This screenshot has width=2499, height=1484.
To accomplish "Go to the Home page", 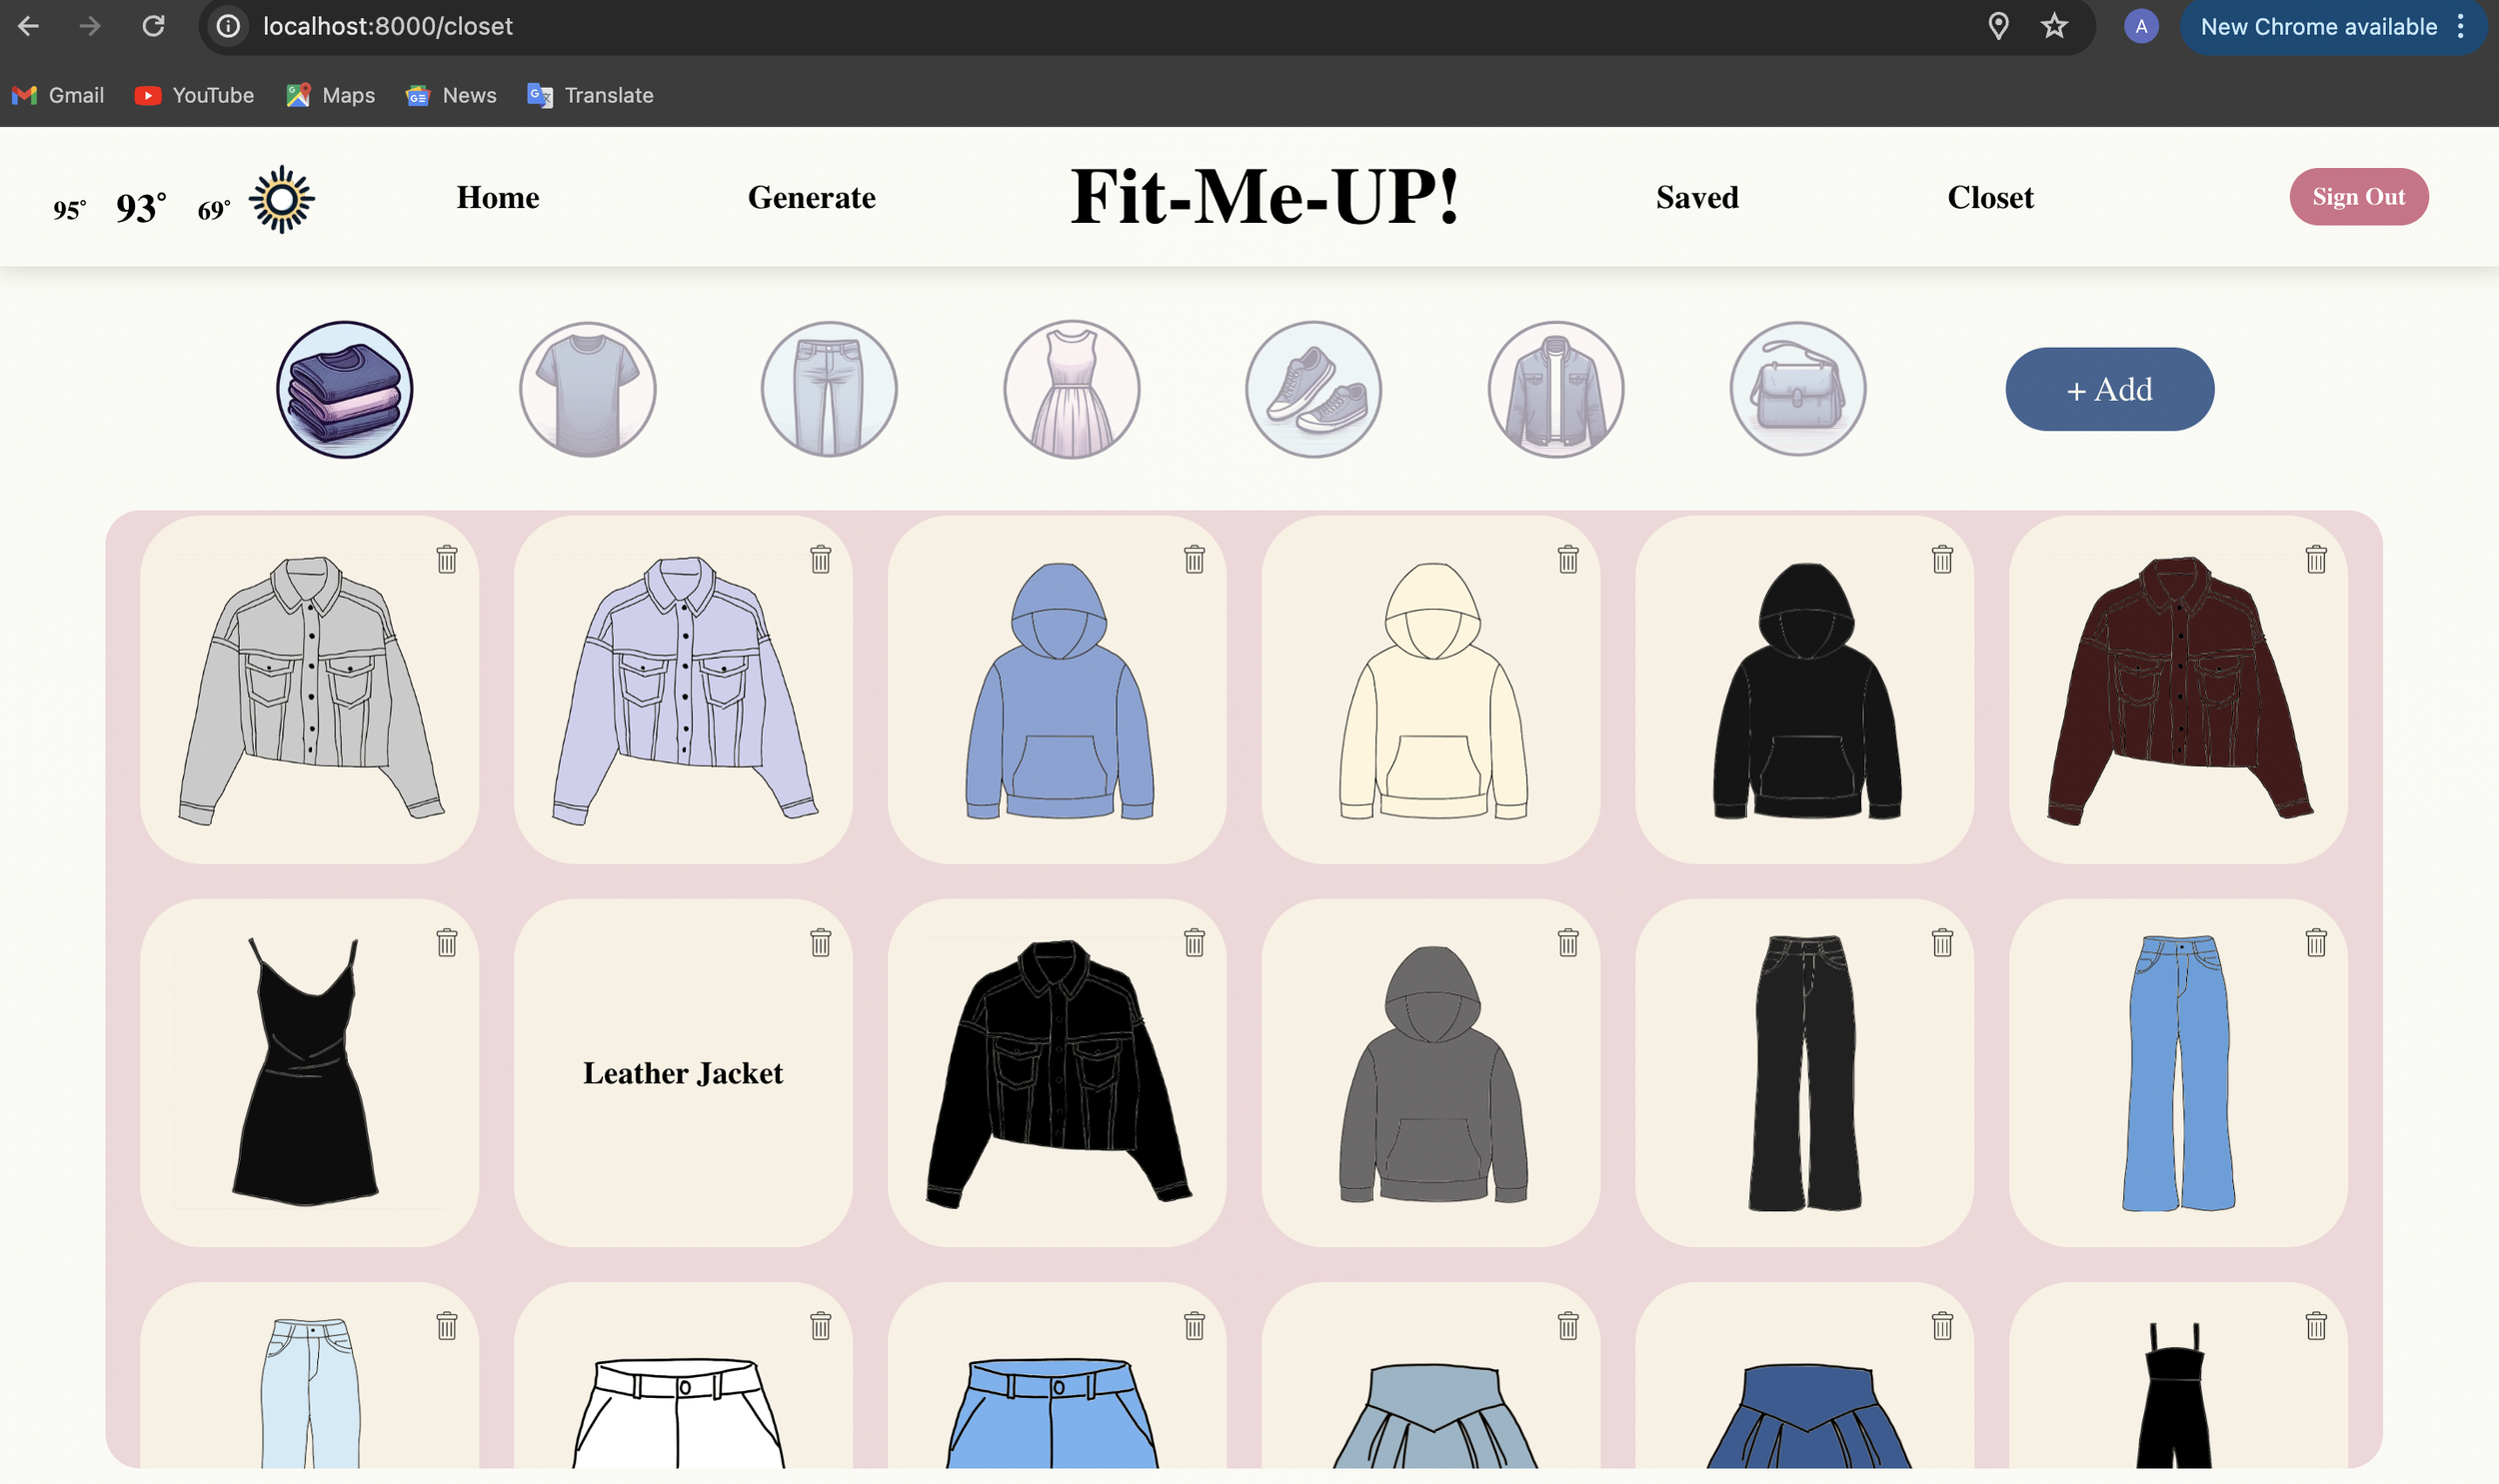I will (498, 197).
